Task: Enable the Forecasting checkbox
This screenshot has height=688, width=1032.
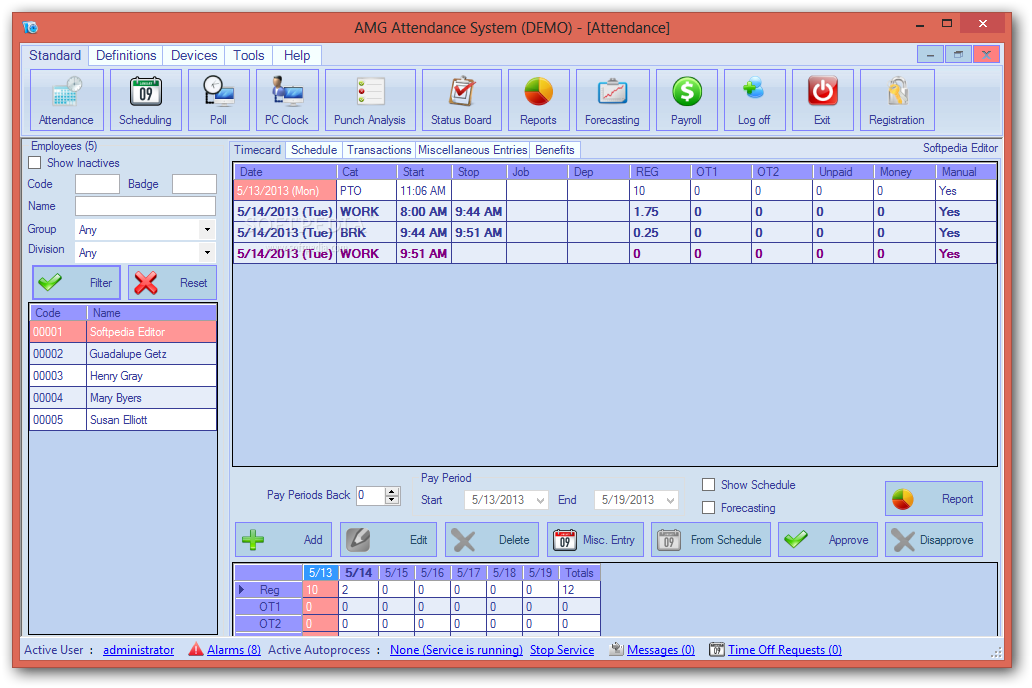Action: point(708,508)
